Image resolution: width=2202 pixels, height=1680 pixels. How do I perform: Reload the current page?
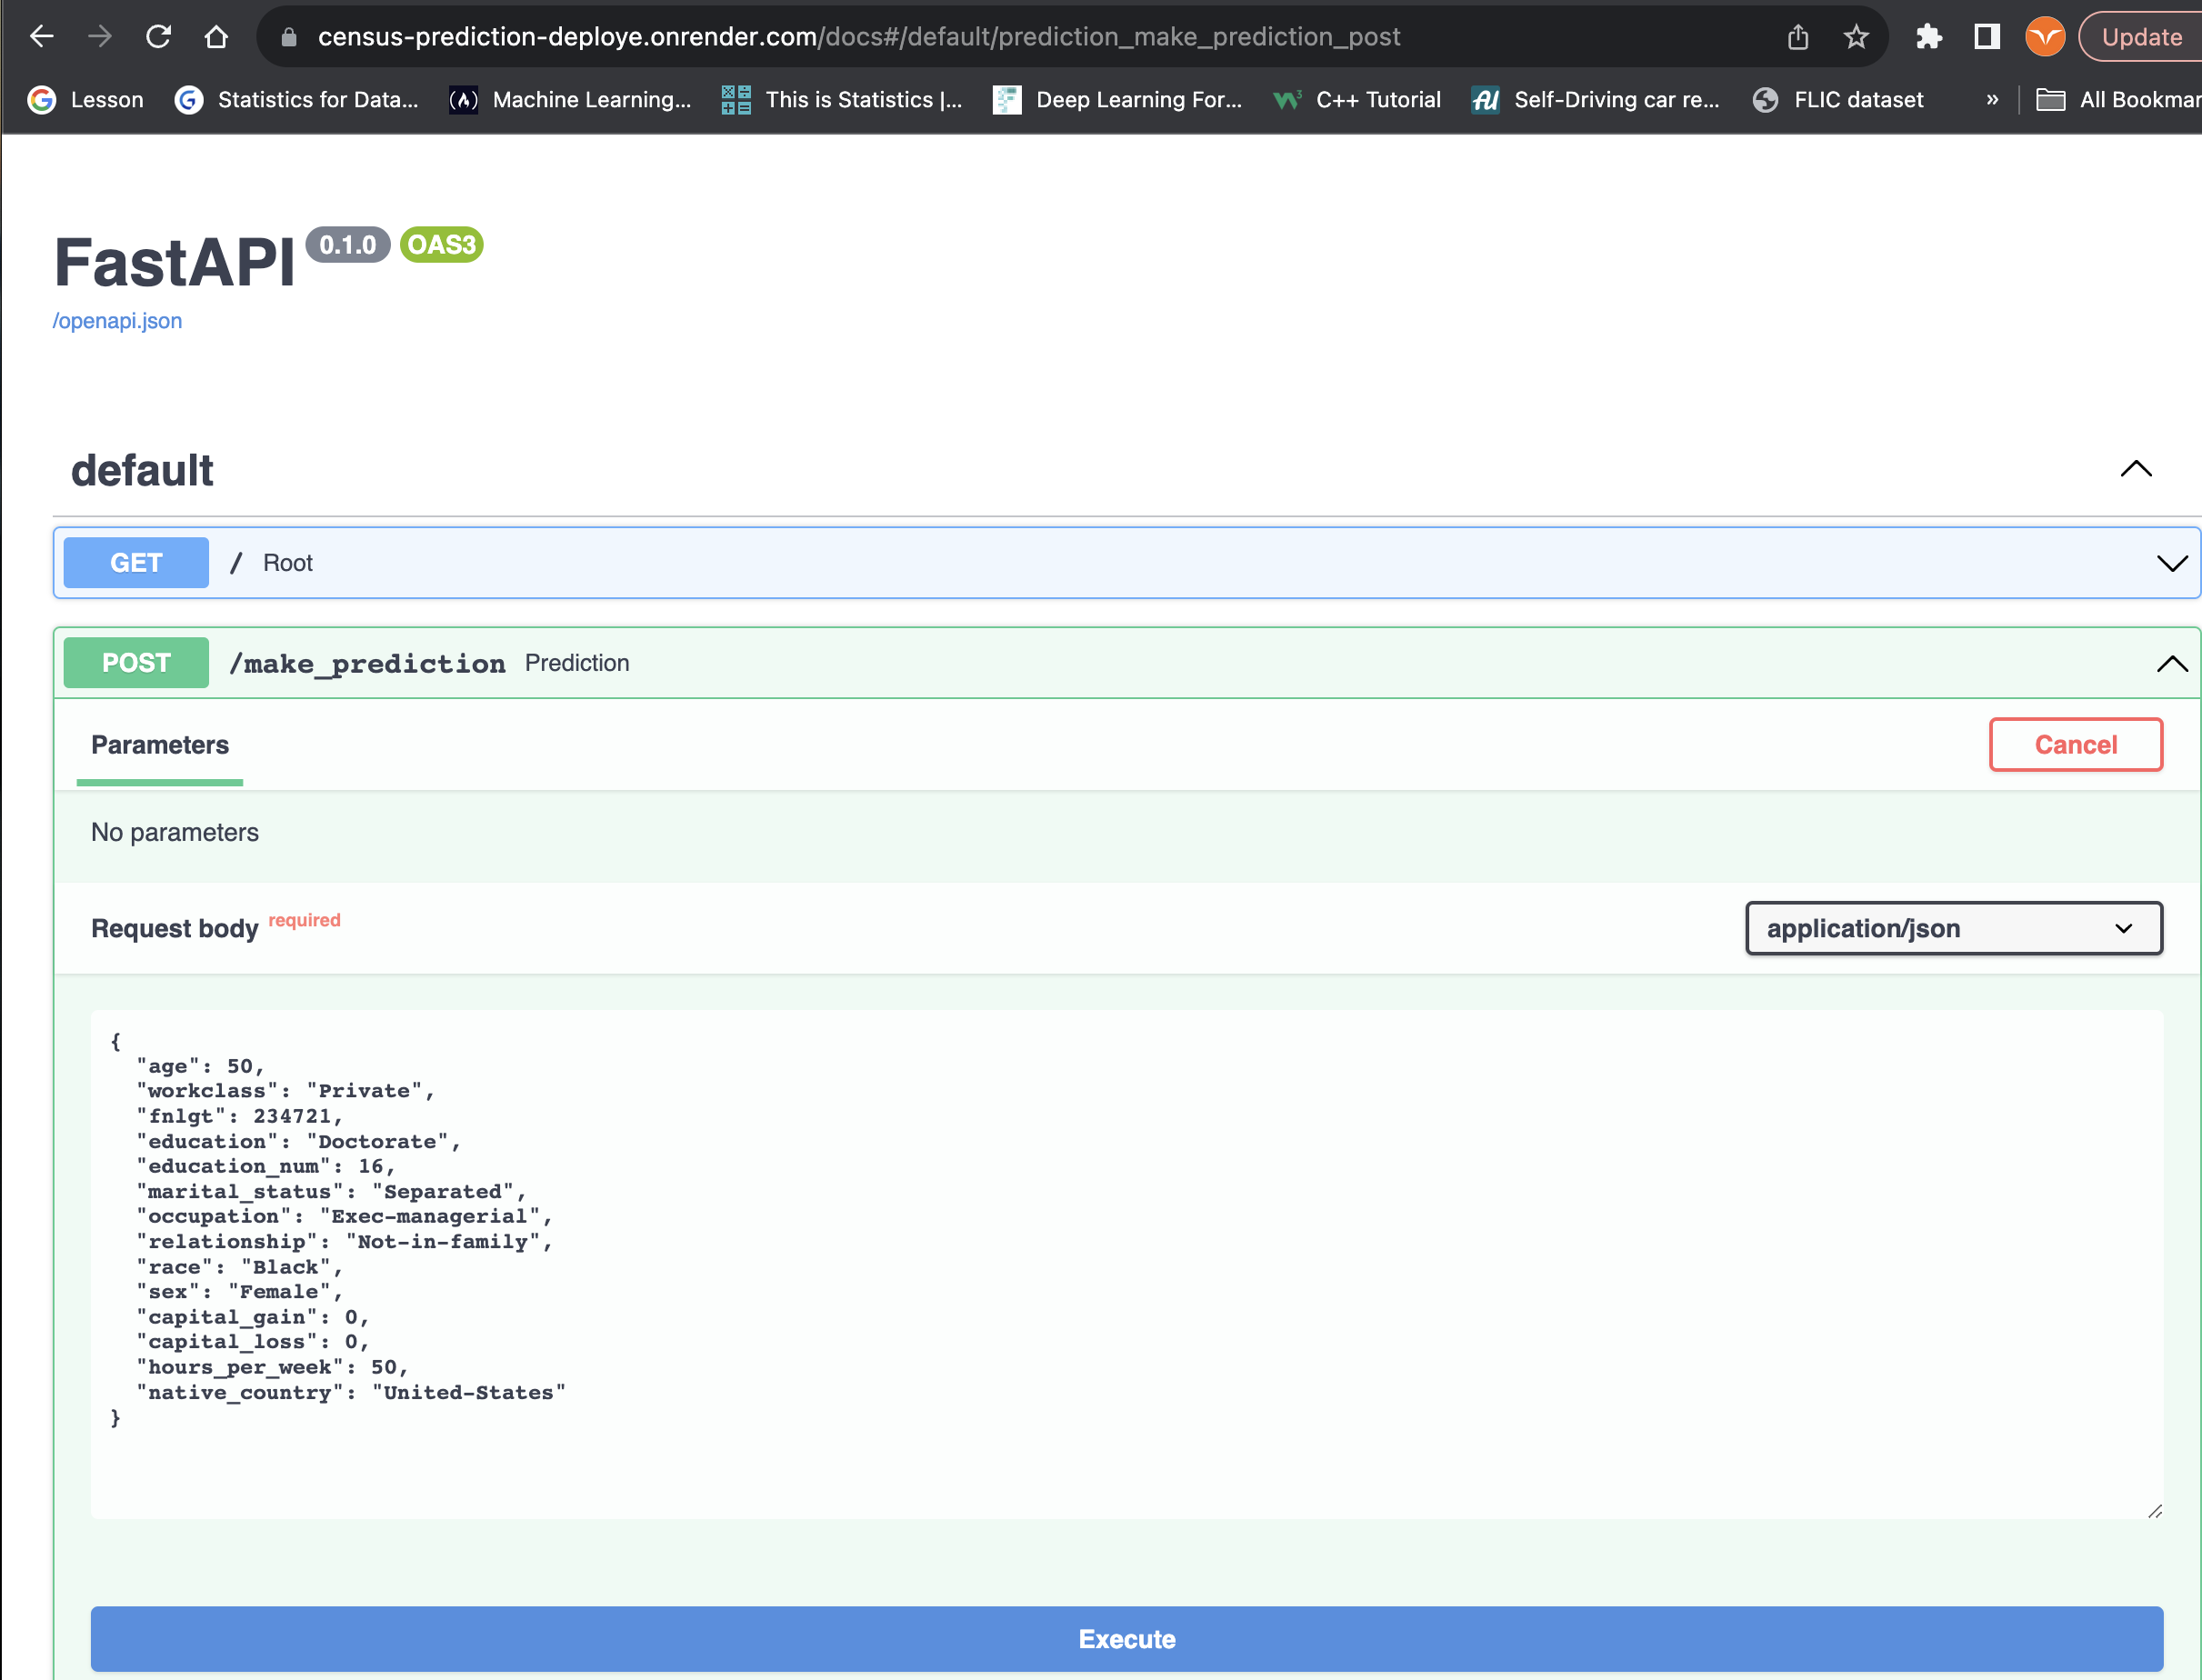coord(158,37)
